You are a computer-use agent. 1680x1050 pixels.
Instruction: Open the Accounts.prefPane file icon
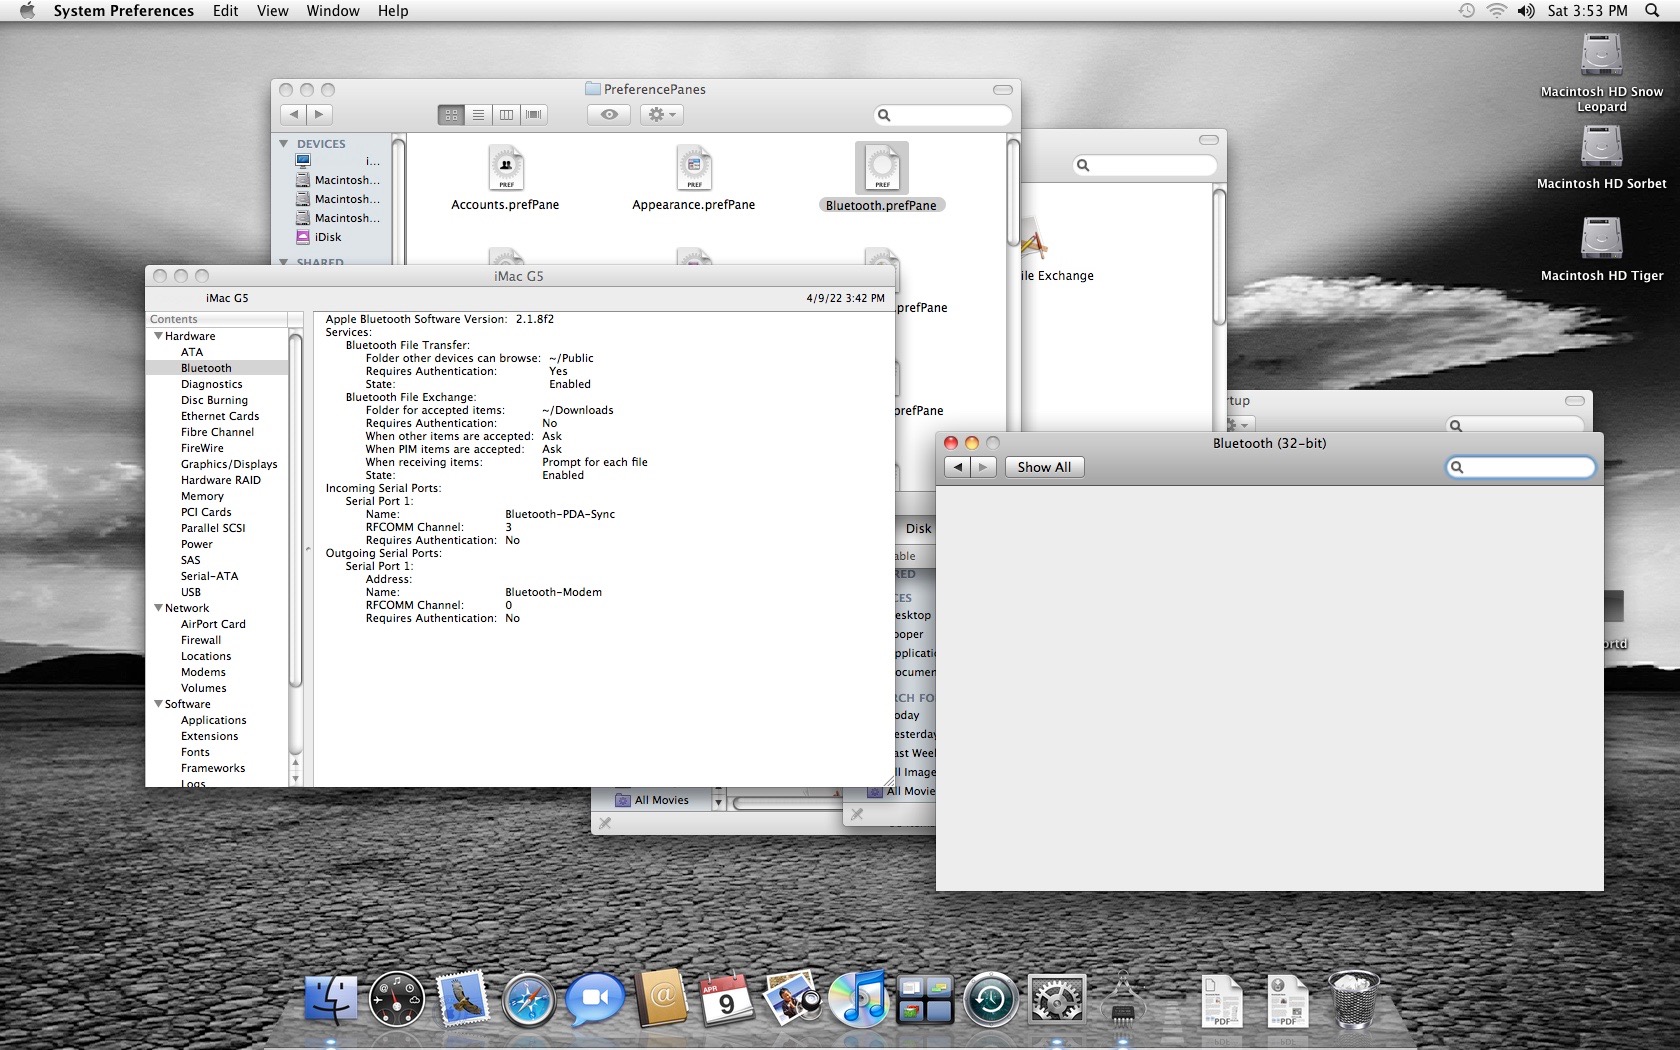pos(506,168)
